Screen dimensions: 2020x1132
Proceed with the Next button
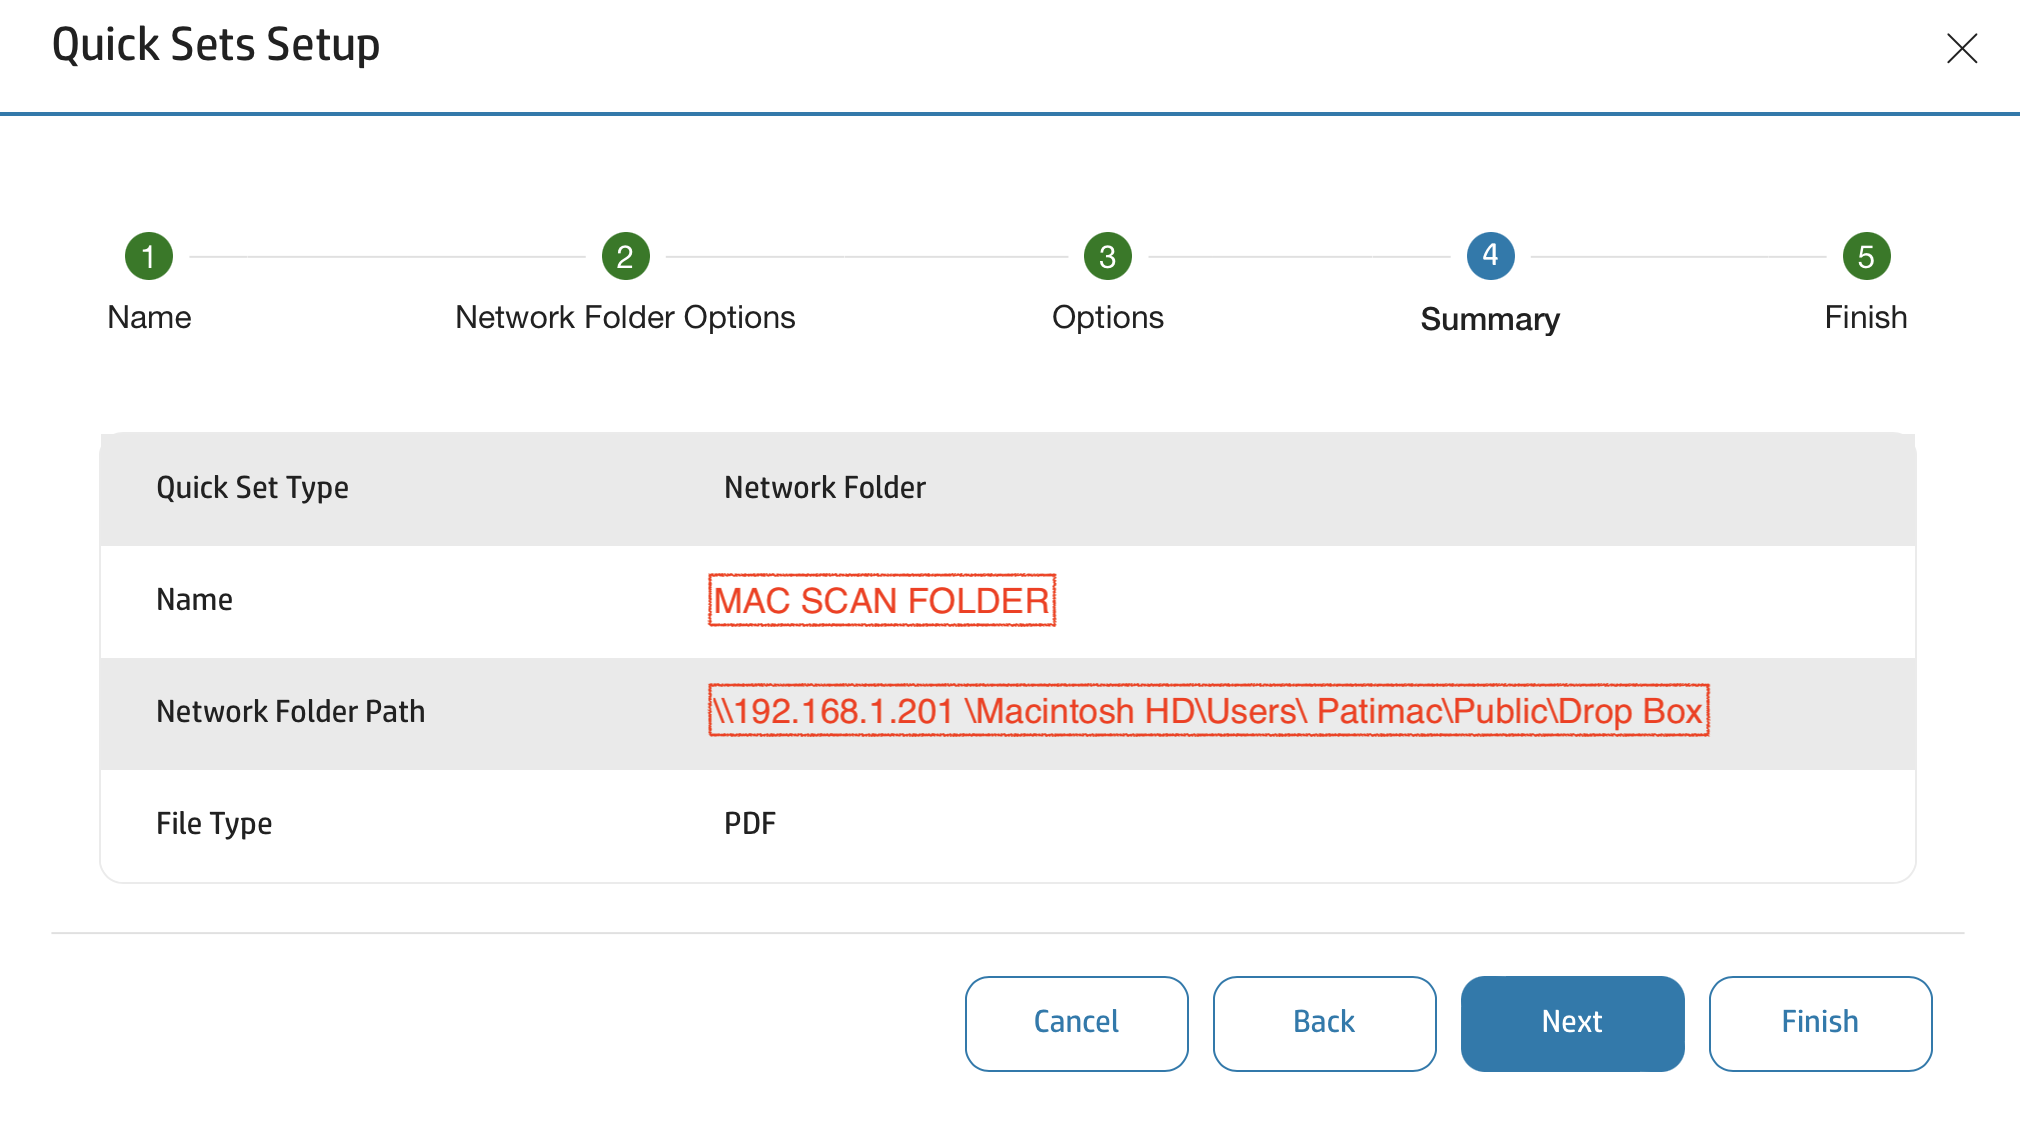[x=1572, y=1022]
